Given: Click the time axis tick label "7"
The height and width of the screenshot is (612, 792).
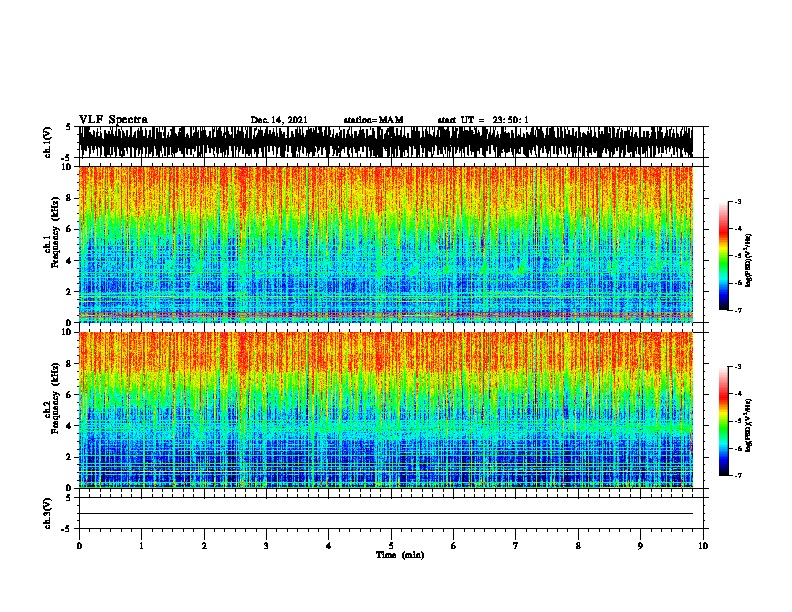Looking at the screenshot, I should [x=516, y=546].
